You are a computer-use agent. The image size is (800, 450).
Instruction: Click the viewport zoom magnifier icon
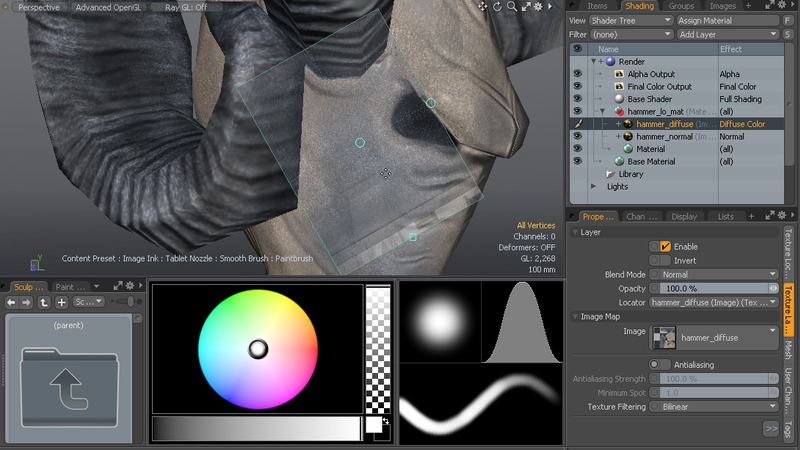[x=512, y=6]
